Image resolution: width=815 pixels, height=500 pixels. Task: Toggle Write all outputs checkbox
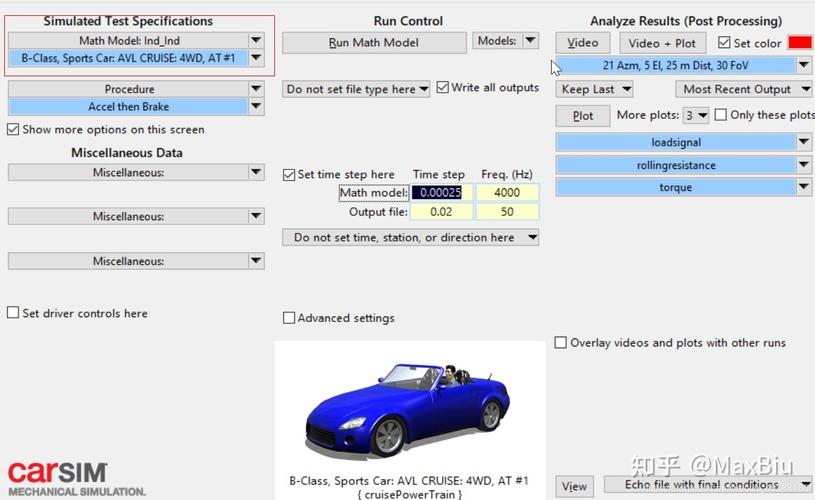(443, 88)
